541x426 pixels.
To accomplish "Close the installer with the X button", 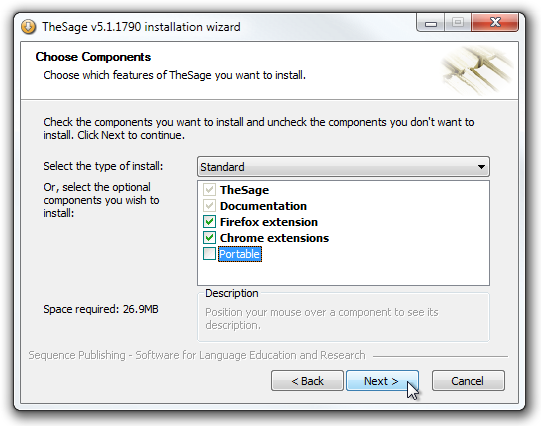I will tap(495, 23).
